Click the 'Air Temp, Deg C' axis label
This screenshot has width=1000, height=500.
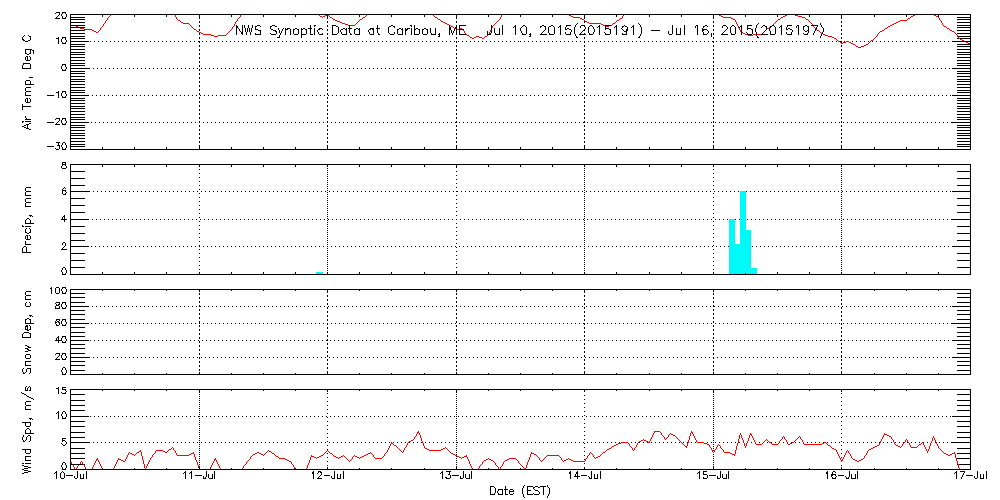[x=27, y=82]
